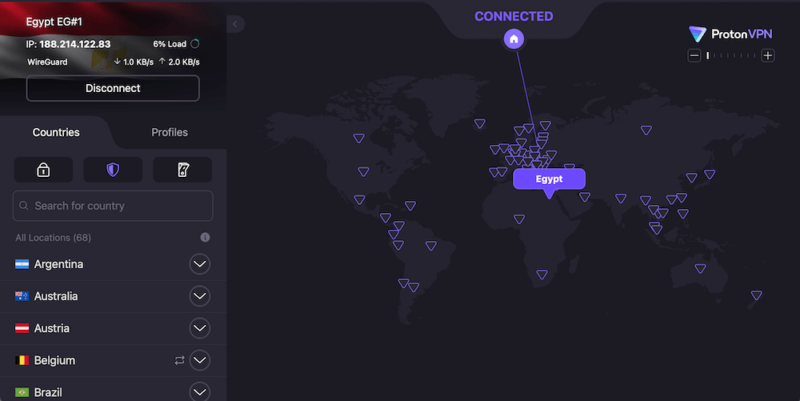Click the WireGuard protocol label
The height and width of the screenshot is (401, 800).
(47, 62)
